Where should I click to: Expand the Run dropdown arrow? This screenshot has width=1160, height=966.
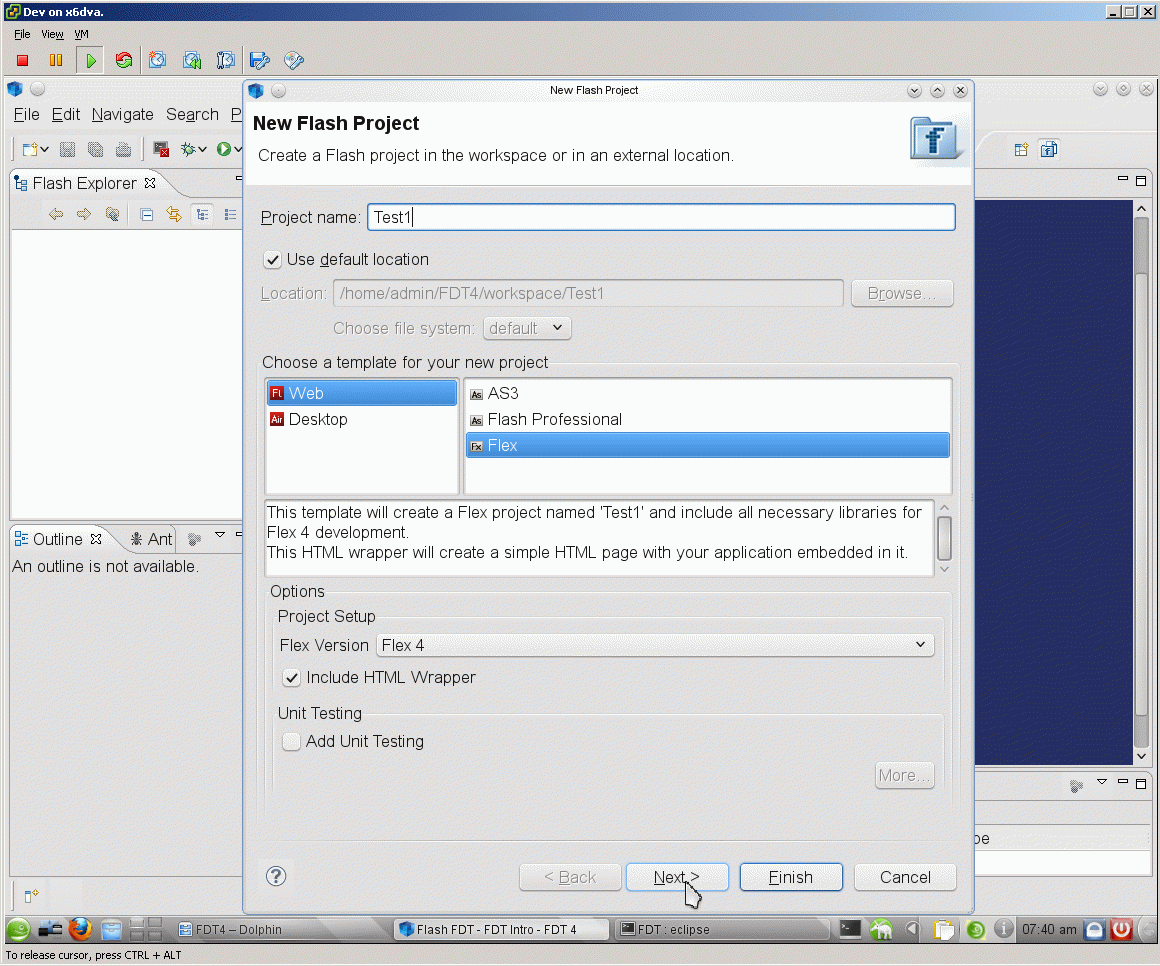pos(237,149)
